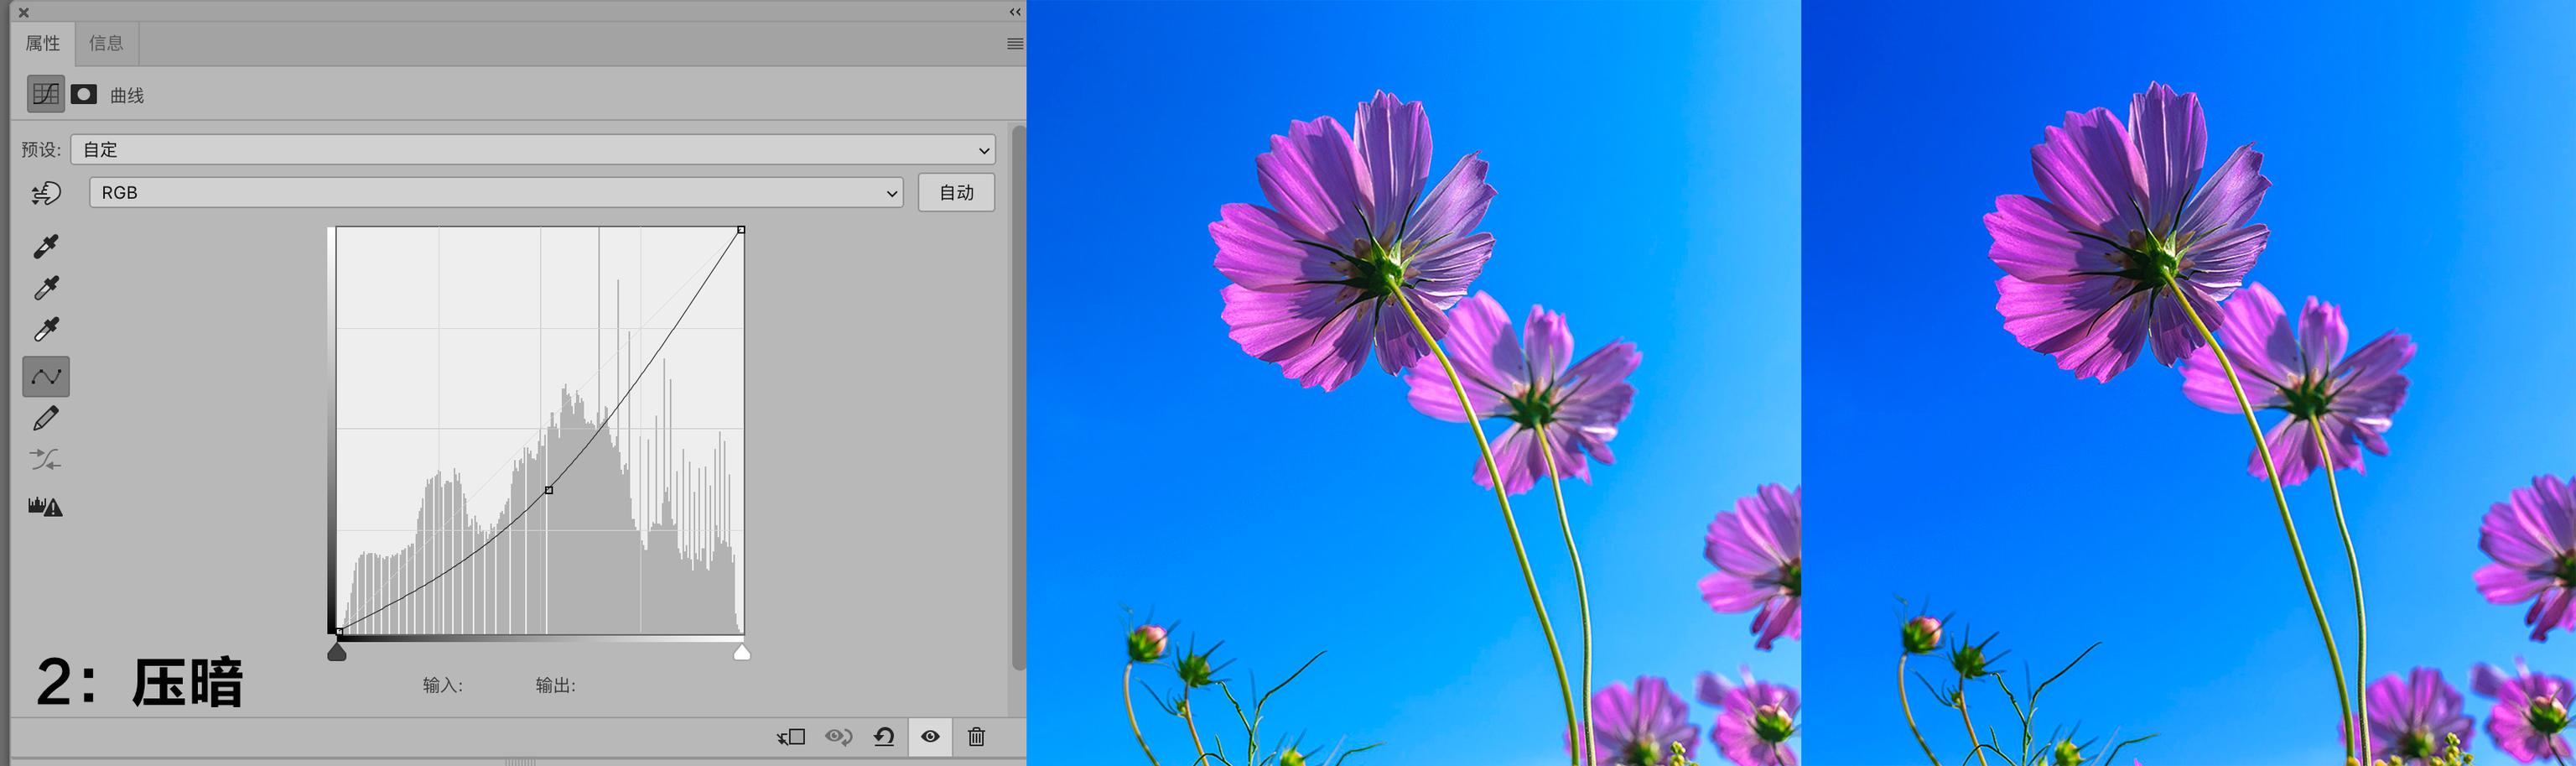Viewport: 2576px width, 766px height.
Task: Select the black point eyedropper
Action: [x=46, y=246]
